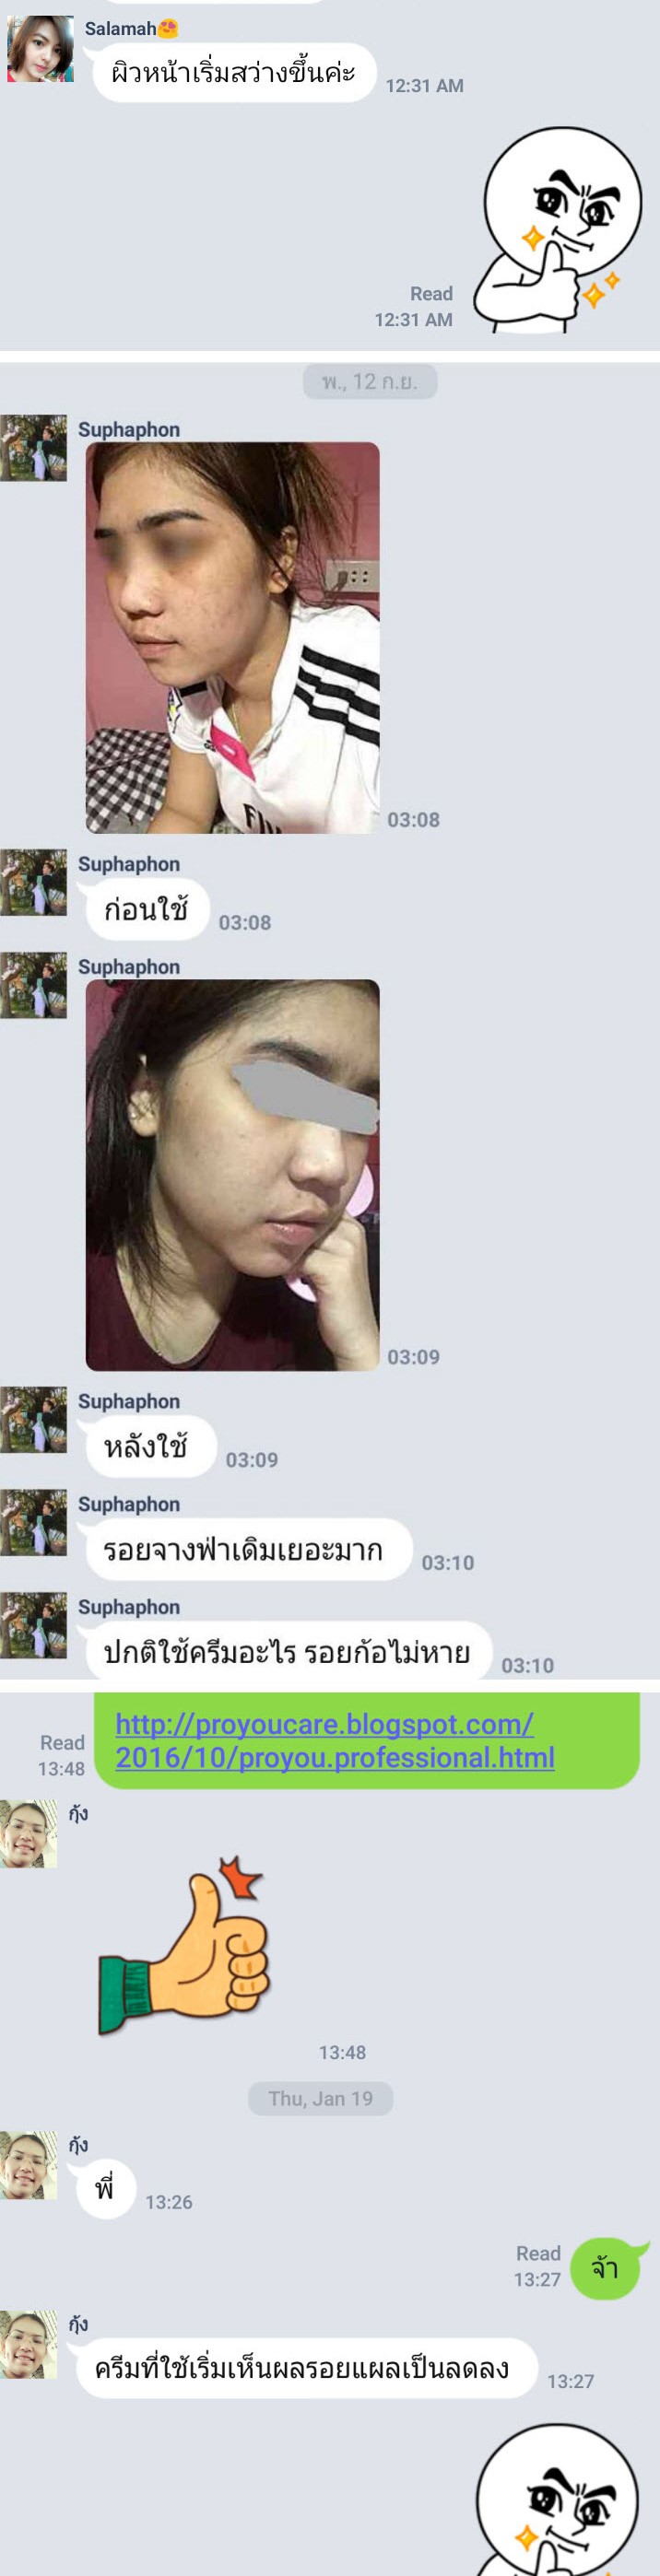
Task: Open the thumbs-up hand sticker from กุ้ง
Action: (x=184, y=1944)
